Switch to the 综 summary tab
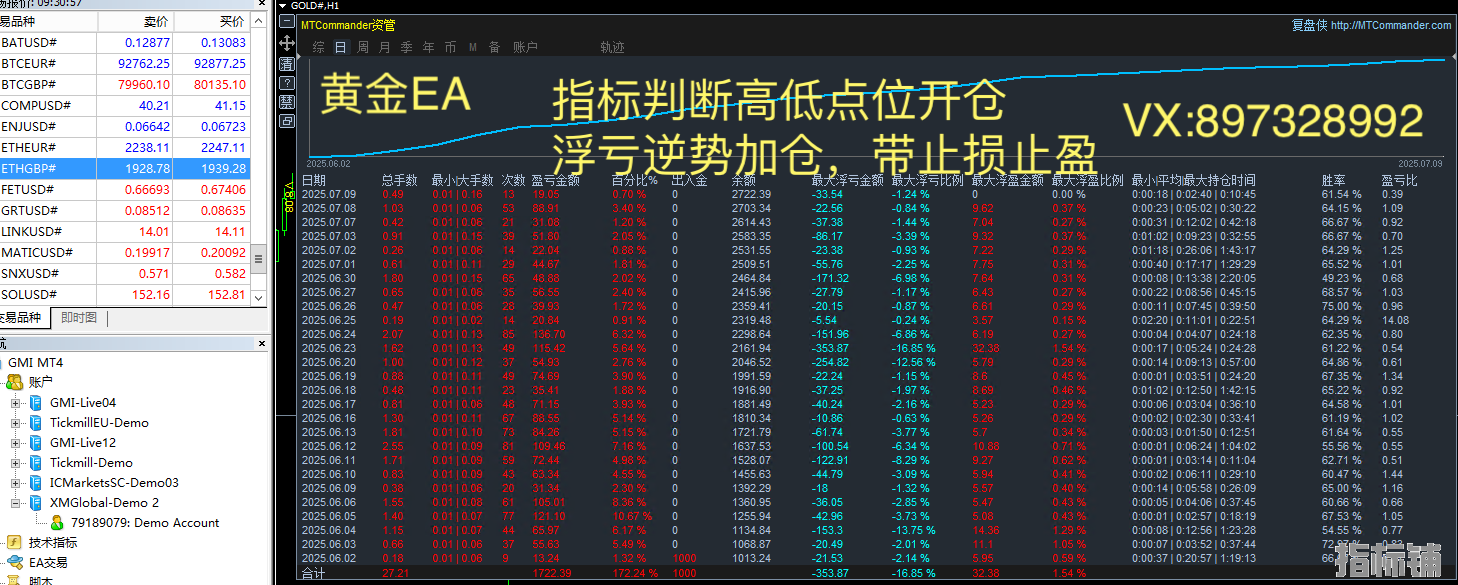Image resolution: width=1458 pixels, height=585 pixels. tap(318, 47)
